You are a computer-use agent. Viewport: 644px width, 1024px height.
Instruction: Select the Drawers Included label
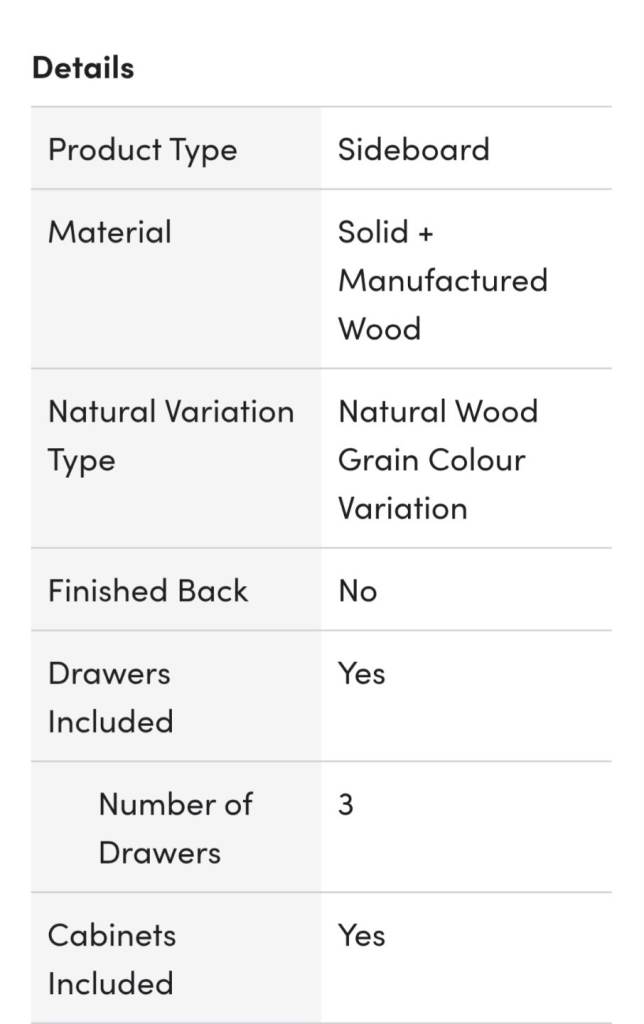click(x=110, y=697)
